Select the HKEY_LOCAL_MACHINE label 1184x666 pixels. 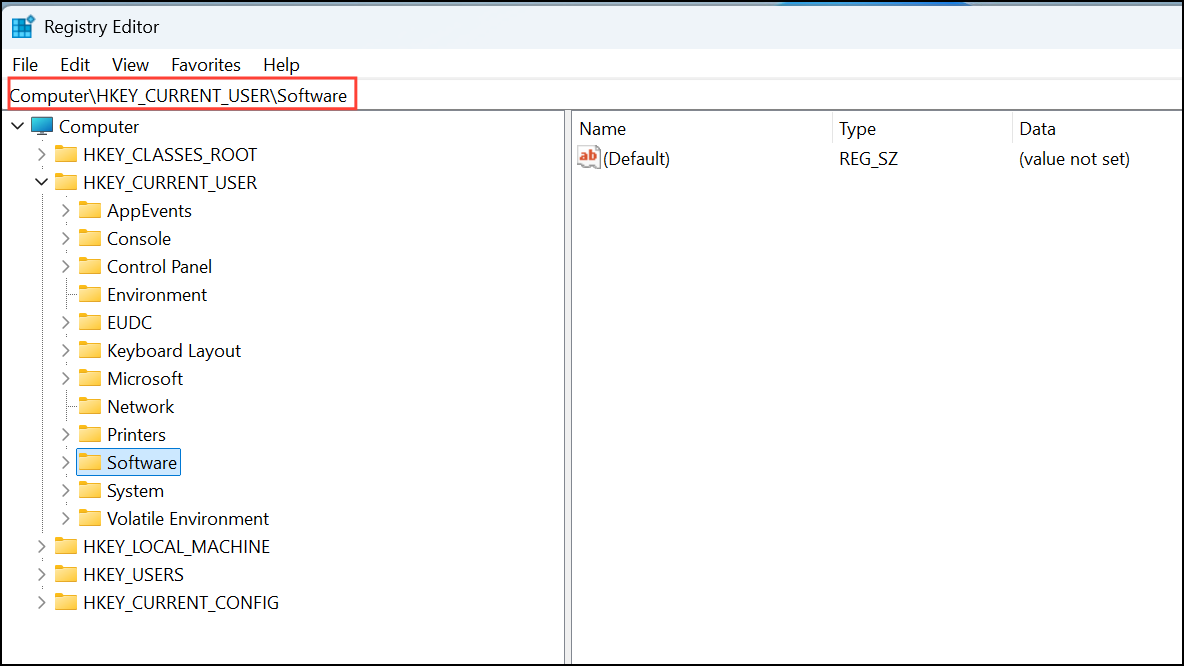[x=176, y=547]
